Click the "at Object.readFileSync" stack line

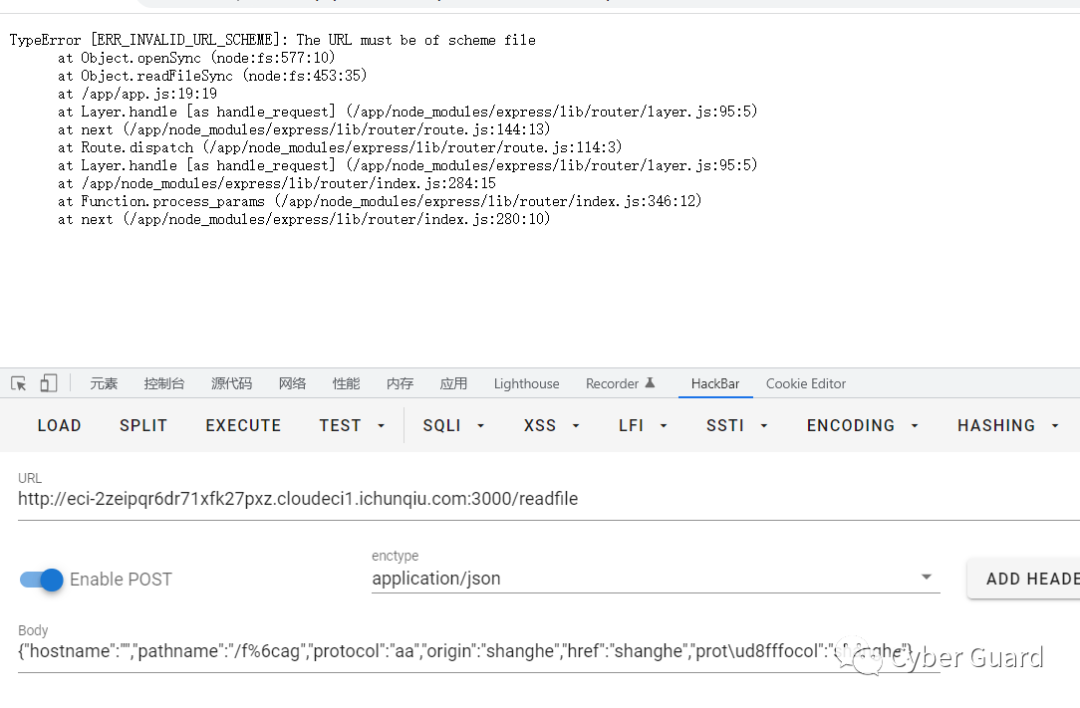213,76
